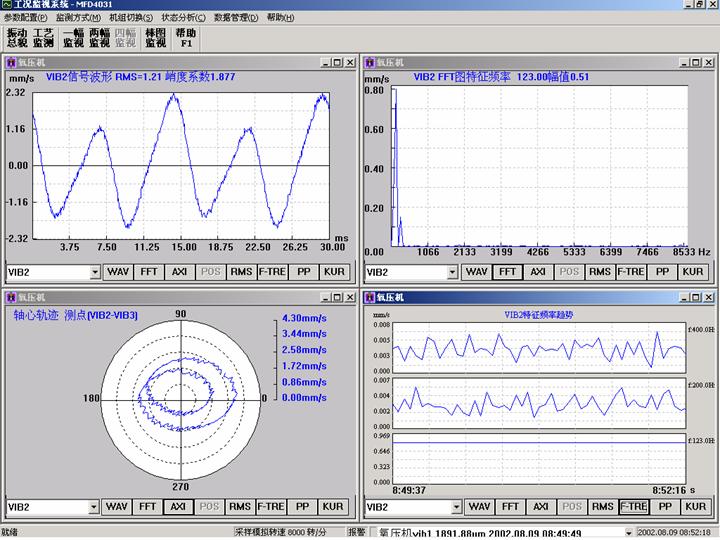Toggle the WAV mode in the waveform panel

coord(118,272)
